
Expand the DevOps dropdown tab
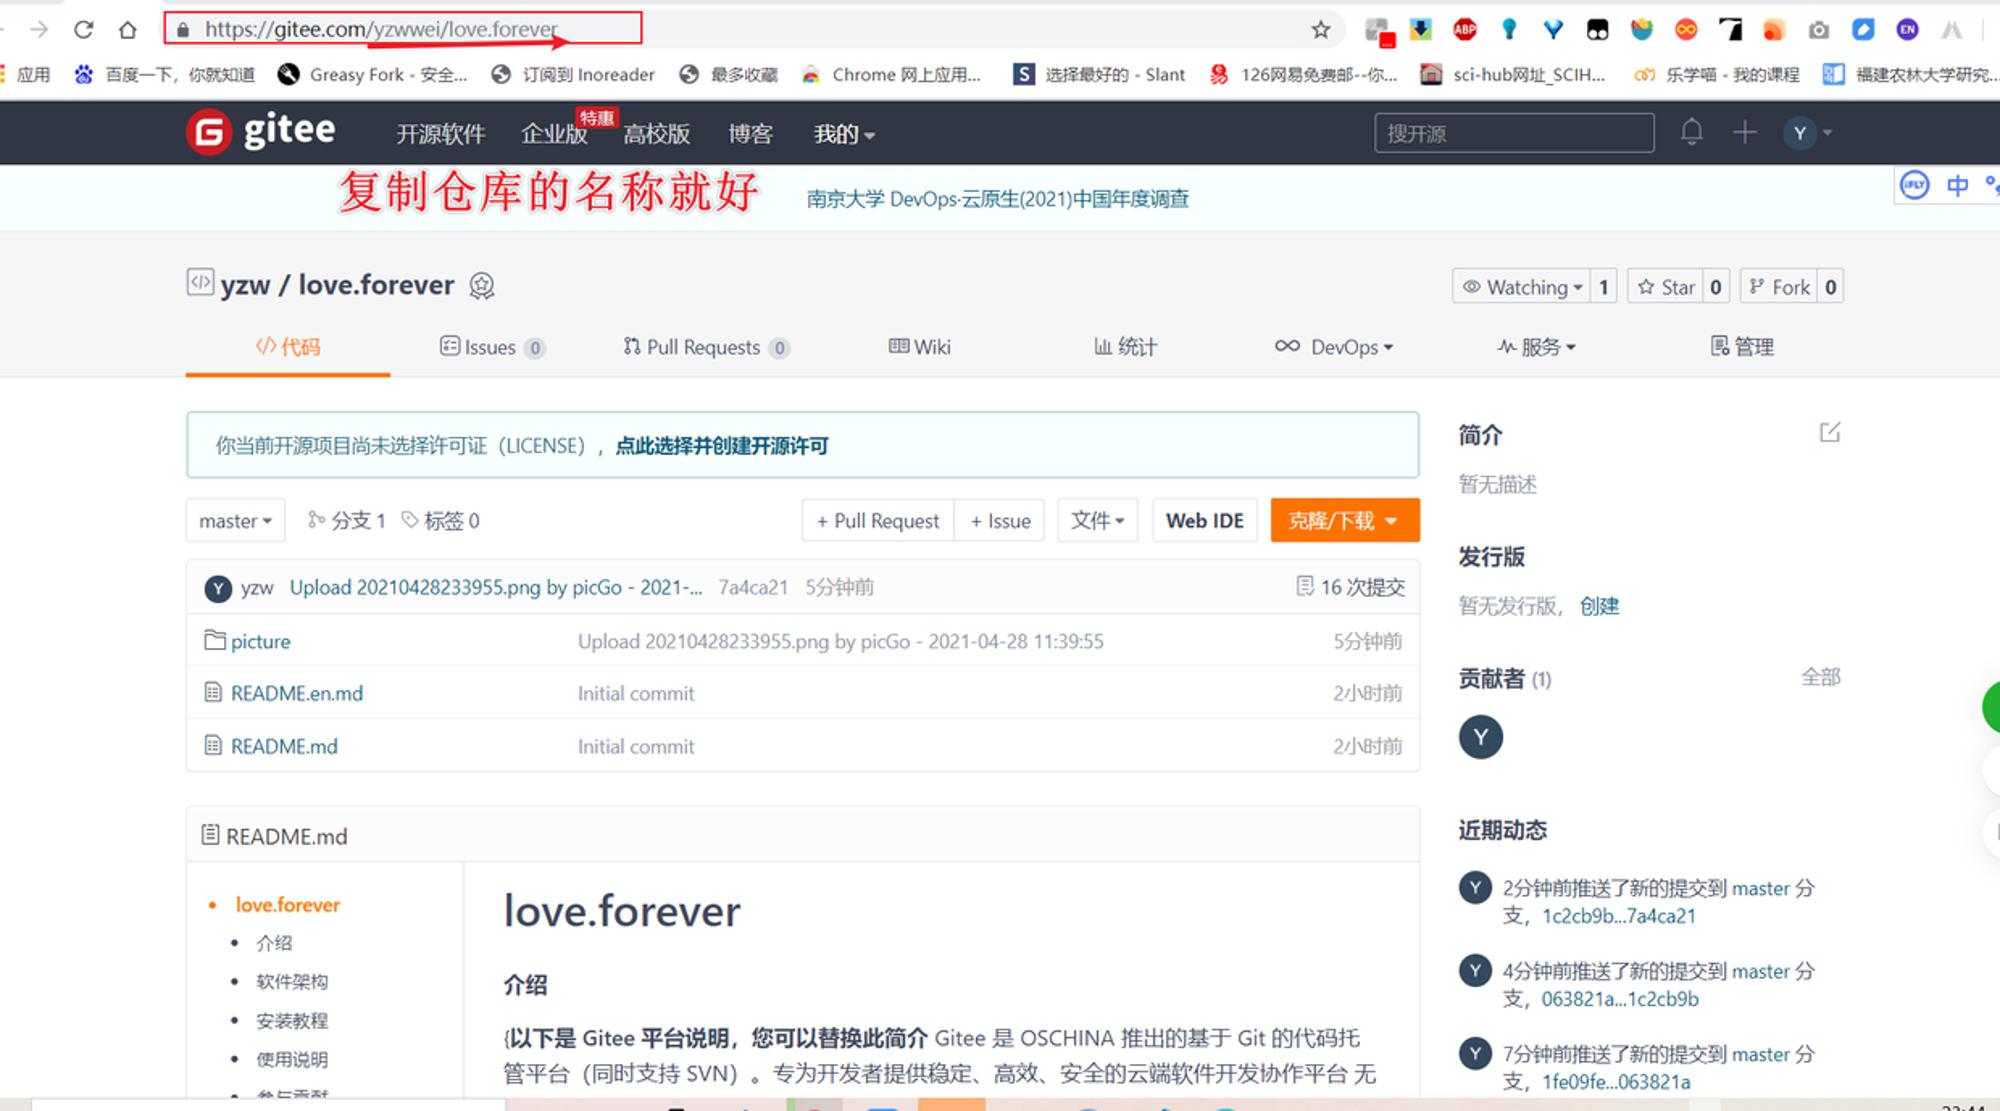click(x=1334, y=347)
